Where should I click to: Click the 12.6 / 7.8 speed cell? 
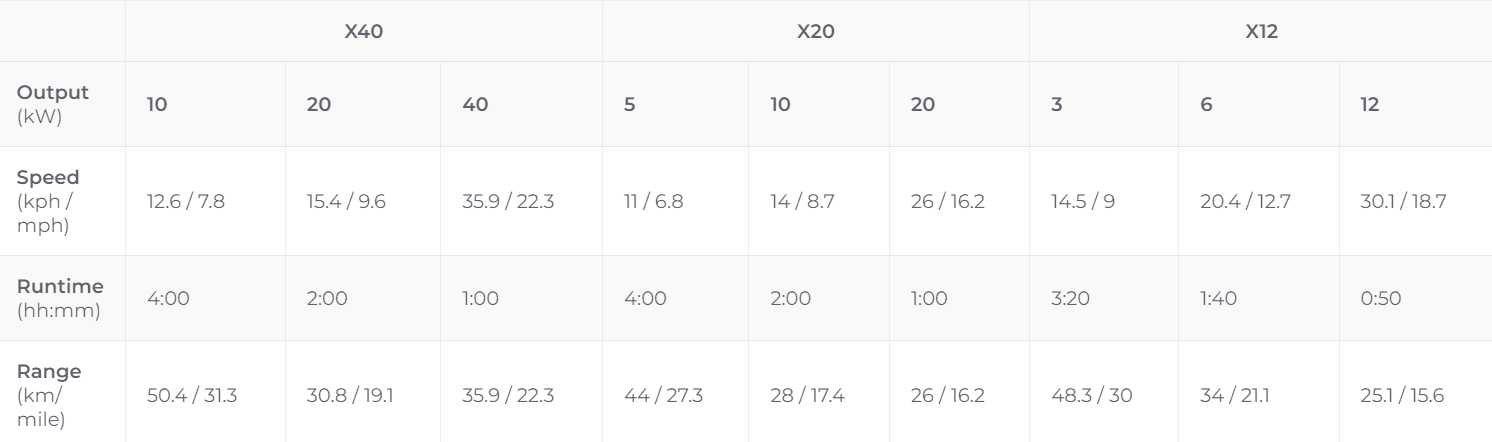pos(186,202)
